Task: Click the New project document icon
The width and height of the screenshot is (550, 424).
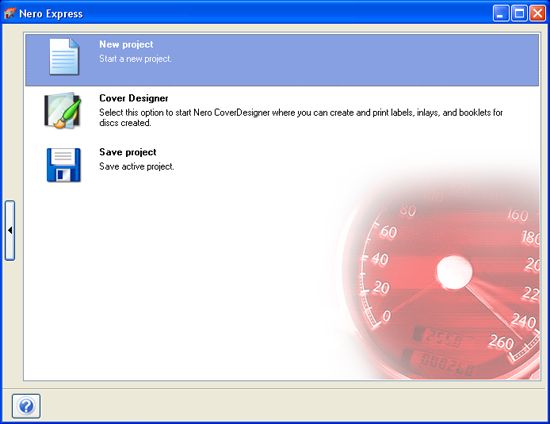Action: (x=64, y=57)
